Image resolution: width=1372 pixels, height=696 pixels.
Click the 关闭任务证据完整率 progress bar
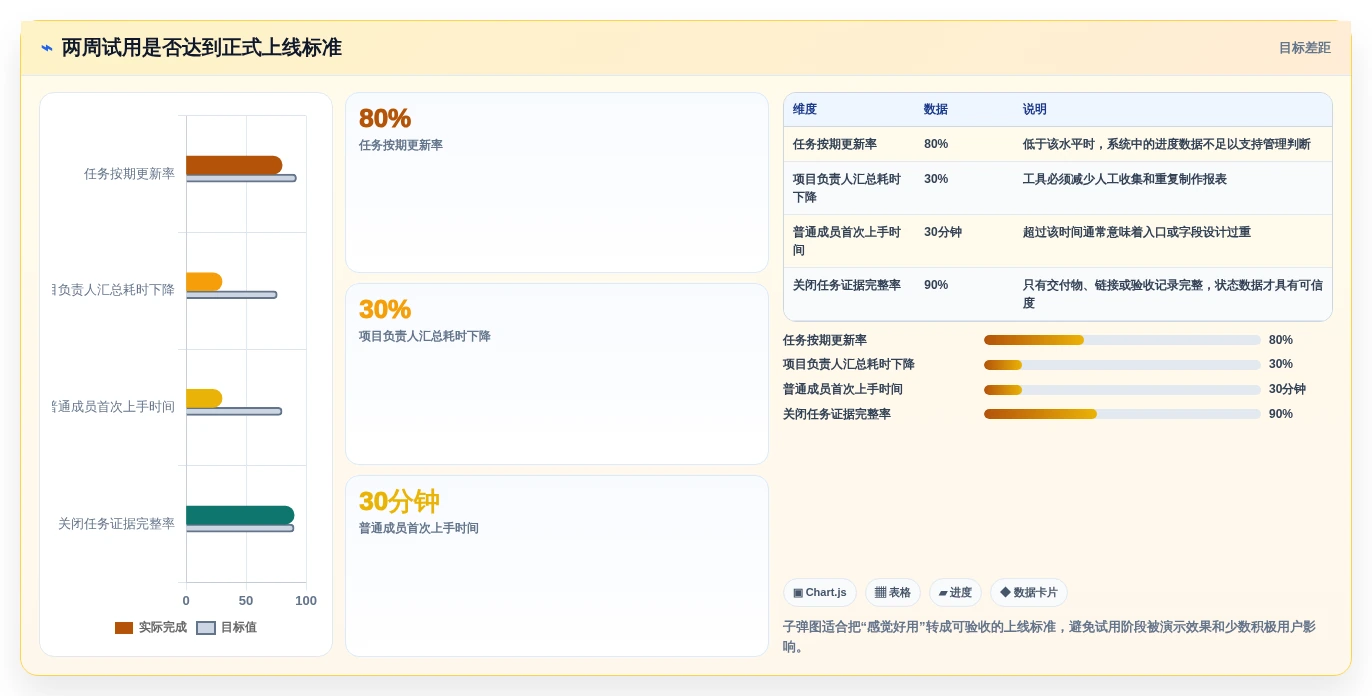coord(1122,414)
